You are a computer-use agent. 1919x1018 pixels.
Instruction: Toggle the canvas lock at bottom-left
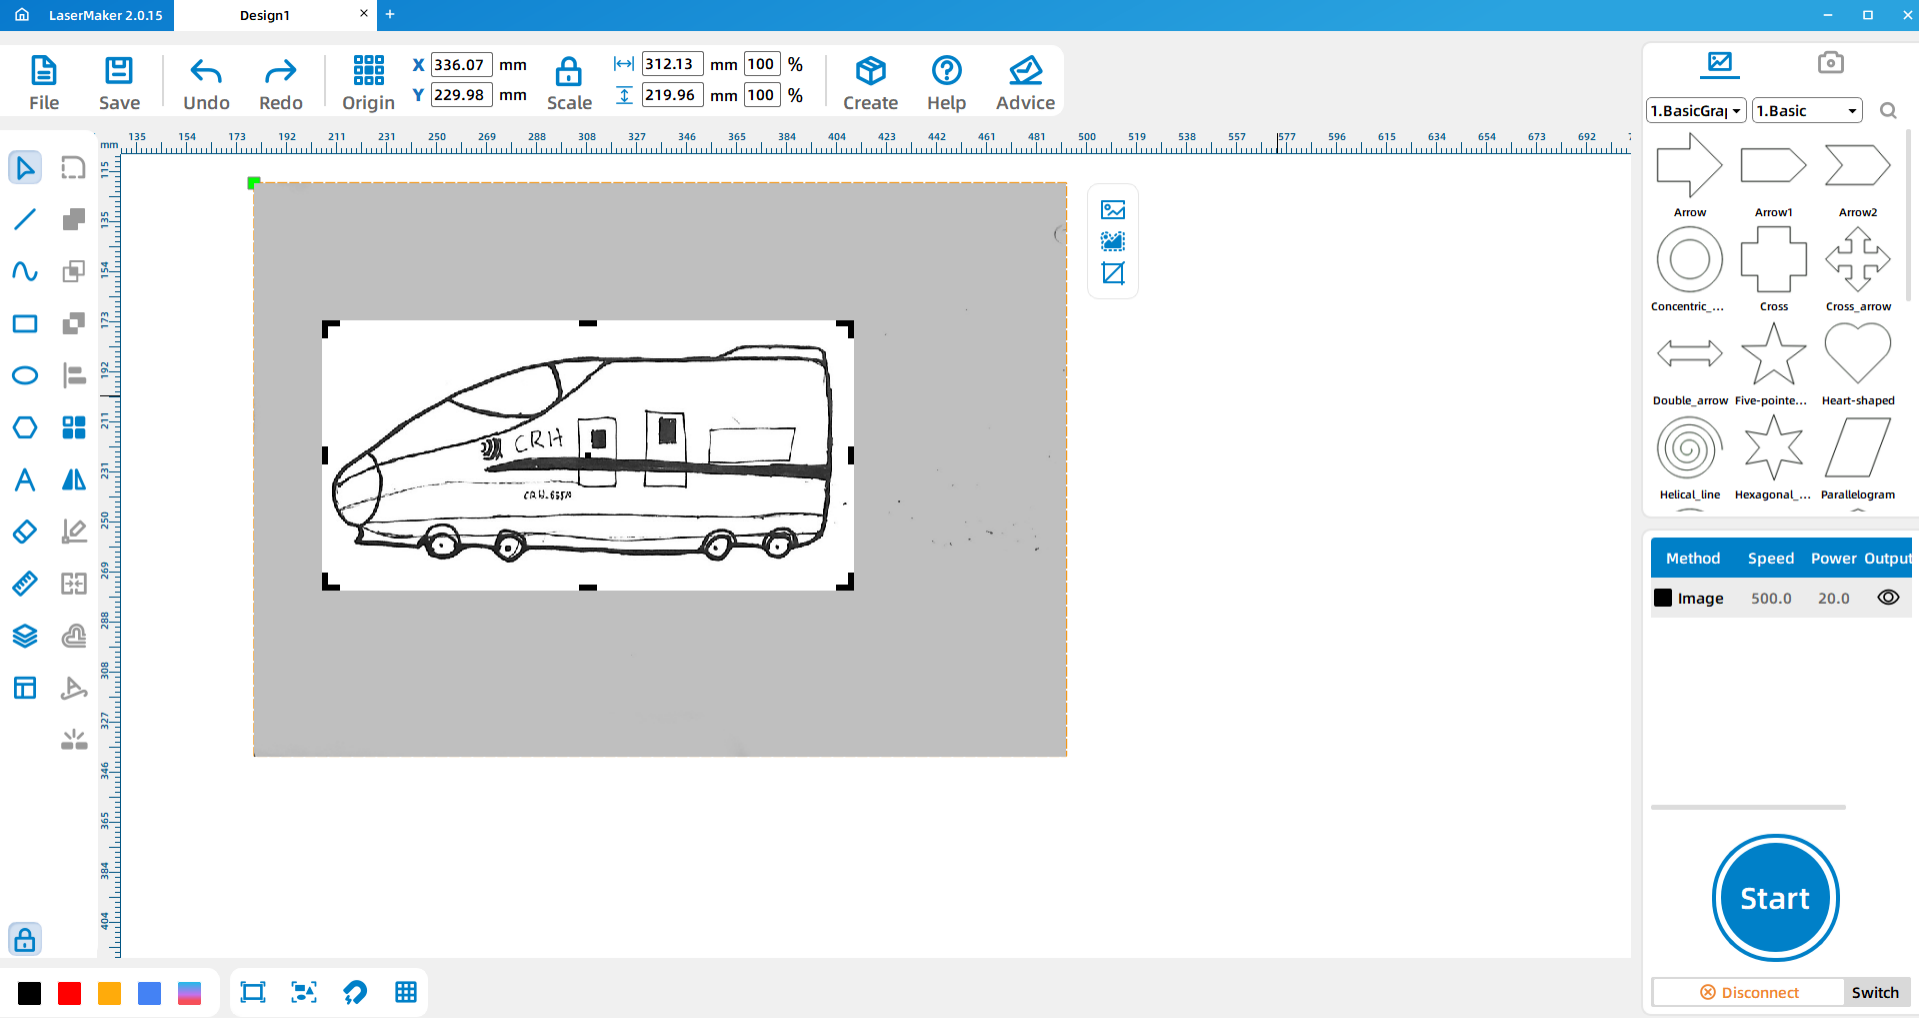click(x=25, y=939)
